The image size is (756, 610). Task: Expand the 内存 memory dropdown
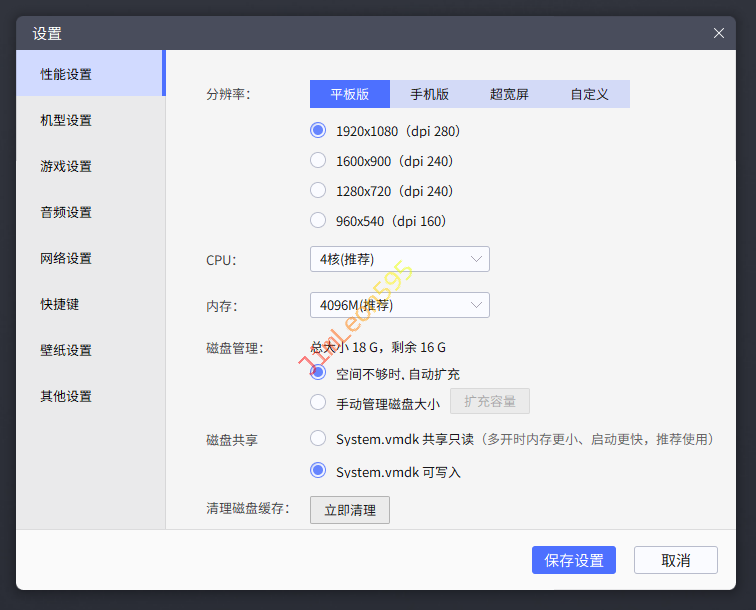[x=399, y=305]
